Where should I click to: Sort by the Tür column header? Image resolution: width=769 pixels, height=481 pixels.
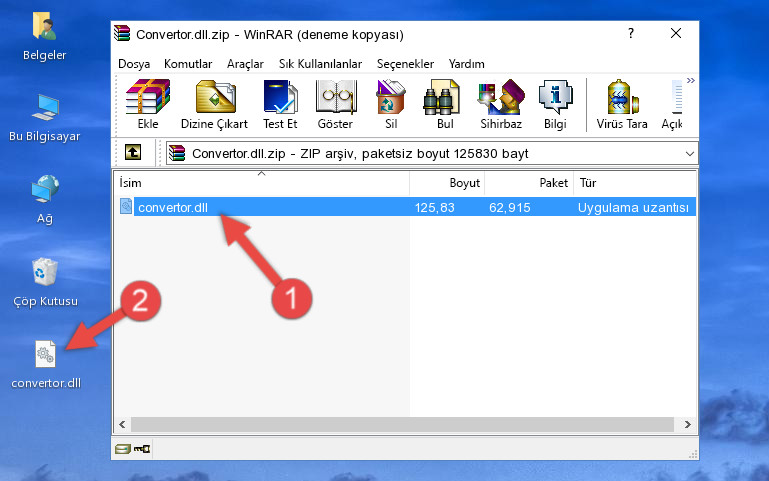(635, 183)
